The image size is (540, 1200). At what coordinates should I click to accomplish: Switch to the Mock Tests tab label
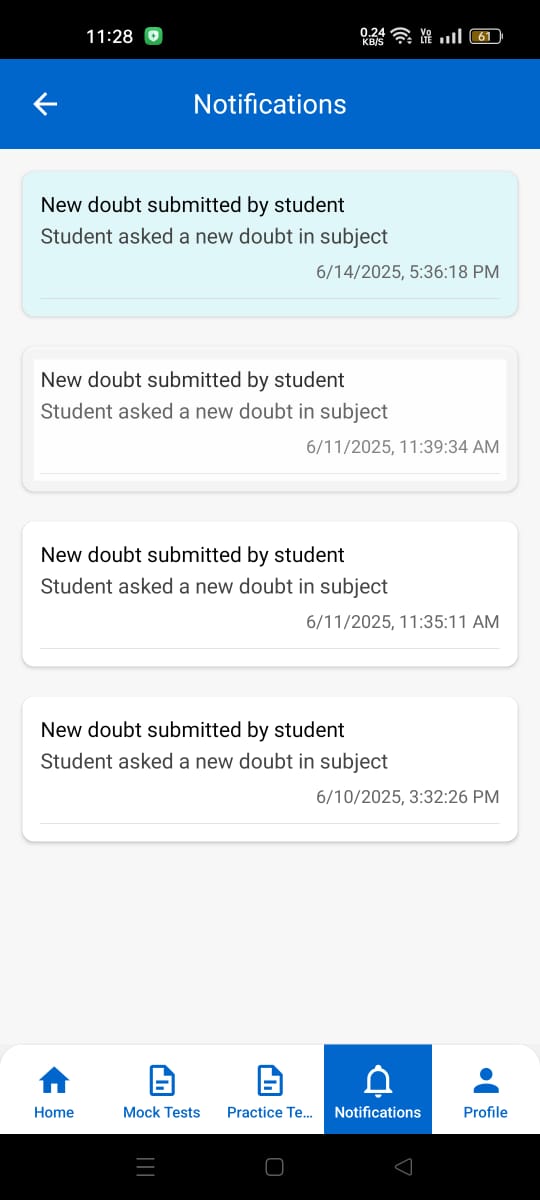coord(162,1112)
